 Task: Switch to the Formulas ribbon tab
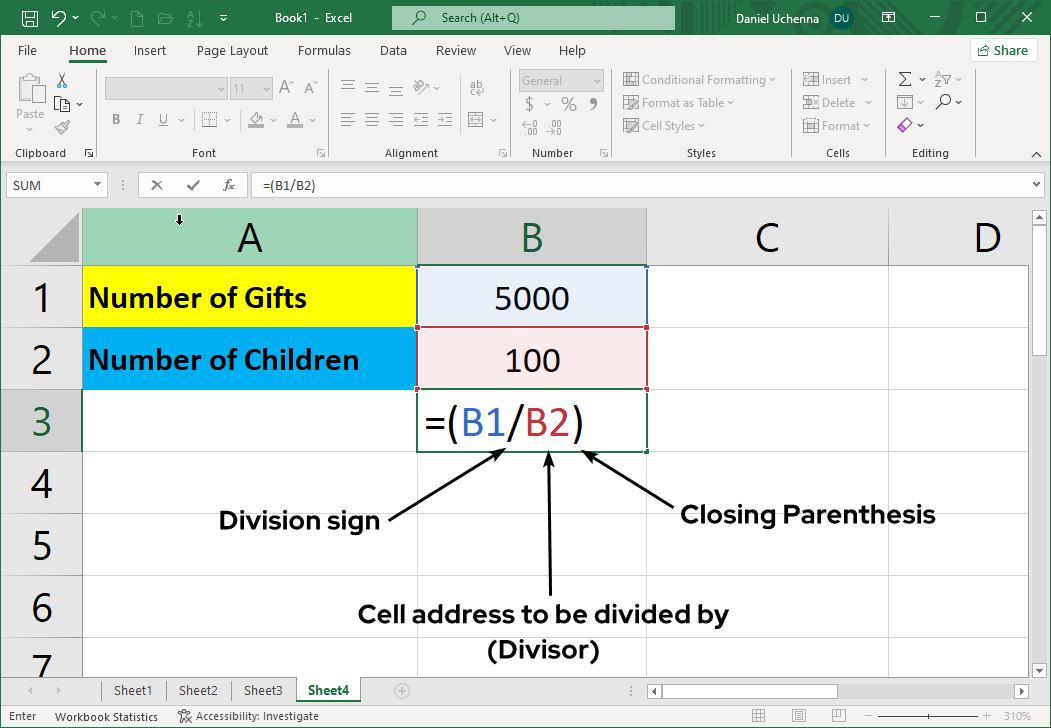click(324, 50)
